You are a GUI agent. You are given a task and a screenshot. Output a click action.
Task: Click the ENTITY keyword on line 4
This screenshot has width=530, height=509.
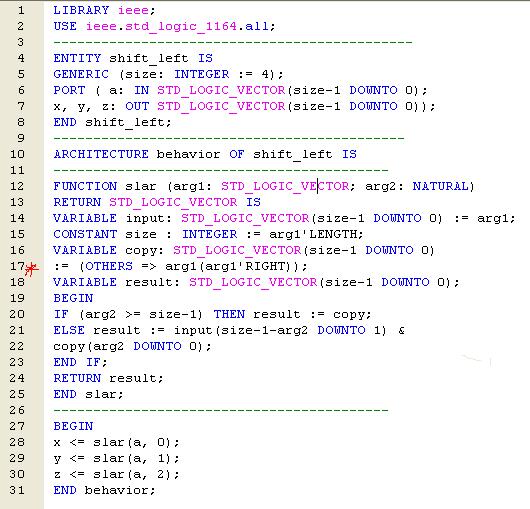pyautogui.click(x=77, y=58)
